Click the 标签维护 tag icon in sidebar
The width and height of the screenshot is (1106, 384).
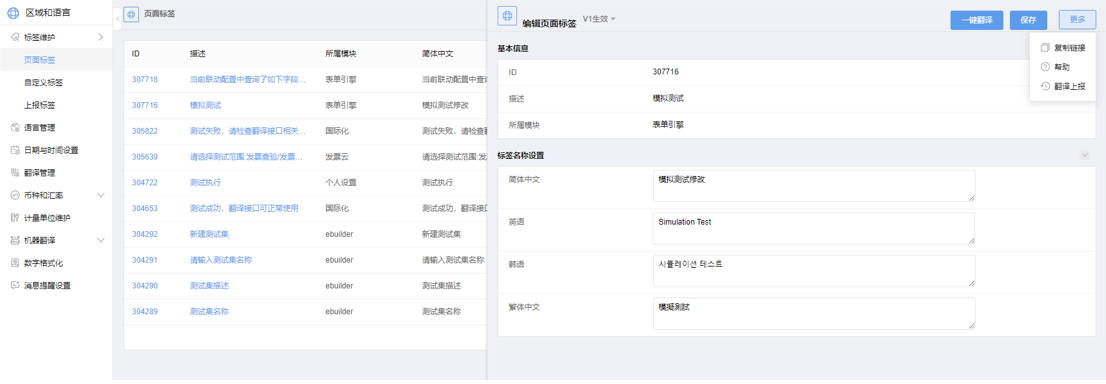point(16,37)
